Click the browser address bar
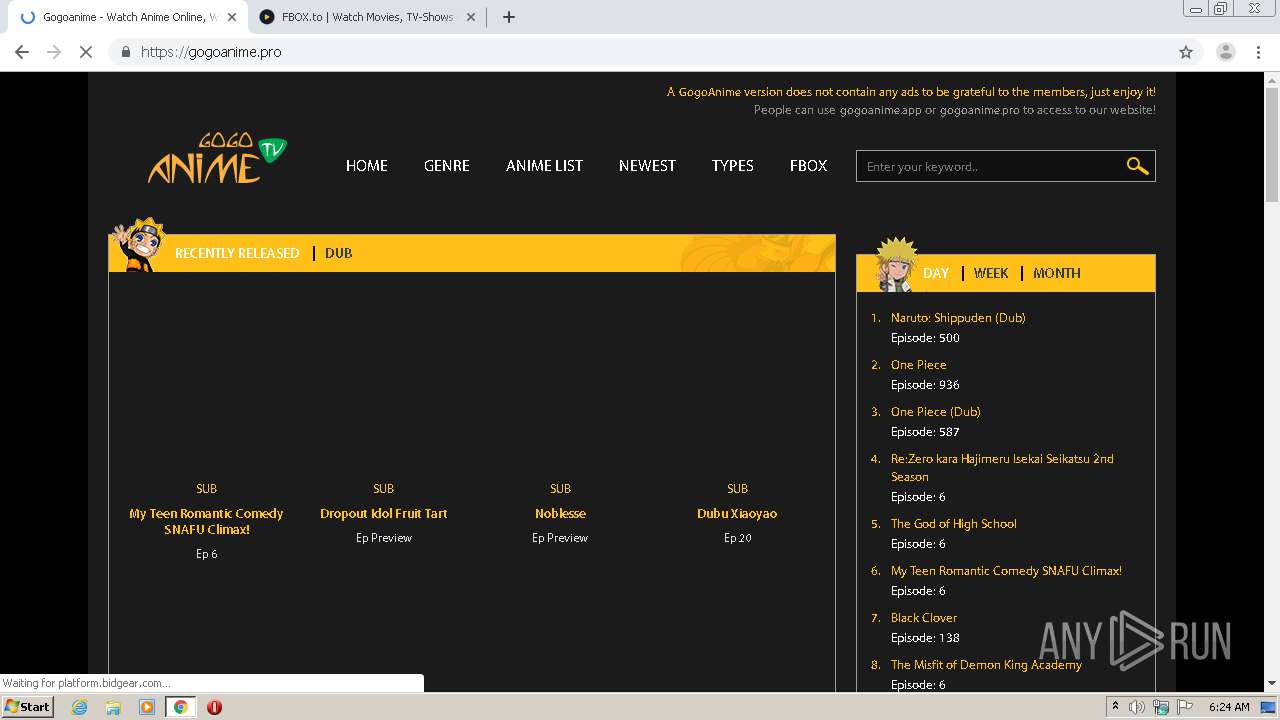Viewport: 1280px width, 720px height. pyautogui.click(x=640, y=52)
